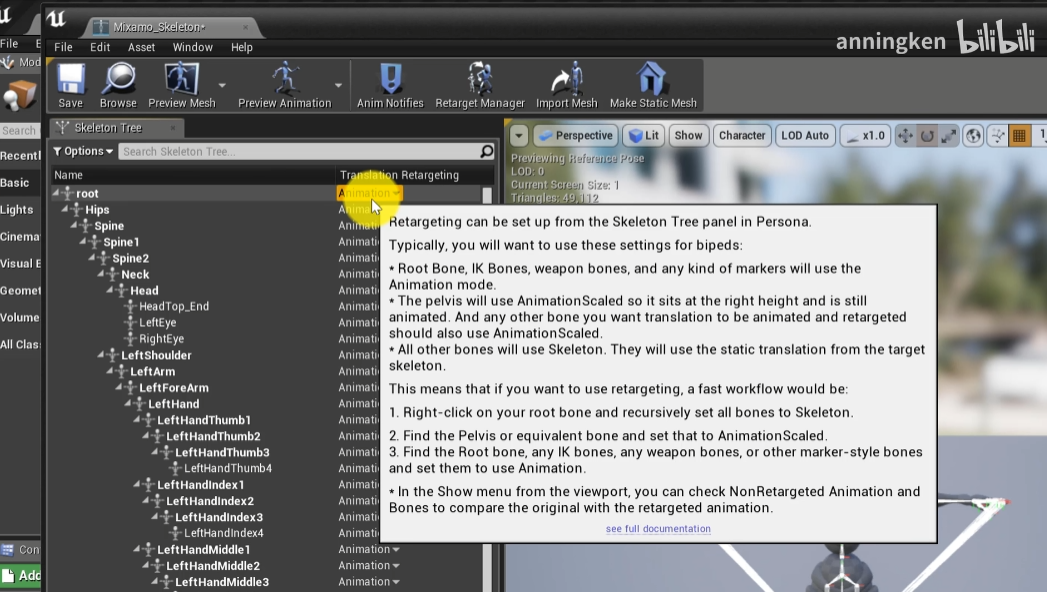Select the LeftEye bone

click(158, 322)
